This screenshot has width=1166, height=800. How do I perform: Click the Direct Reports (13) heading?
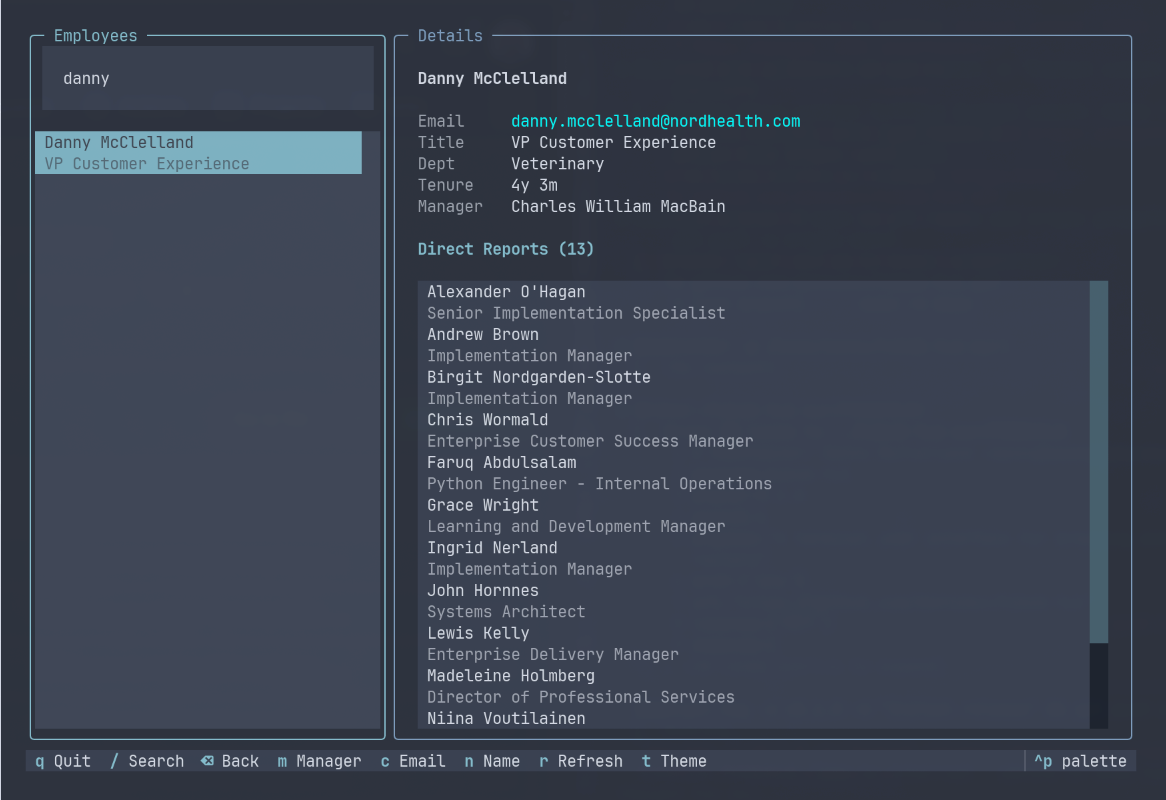tap(506, 249)
